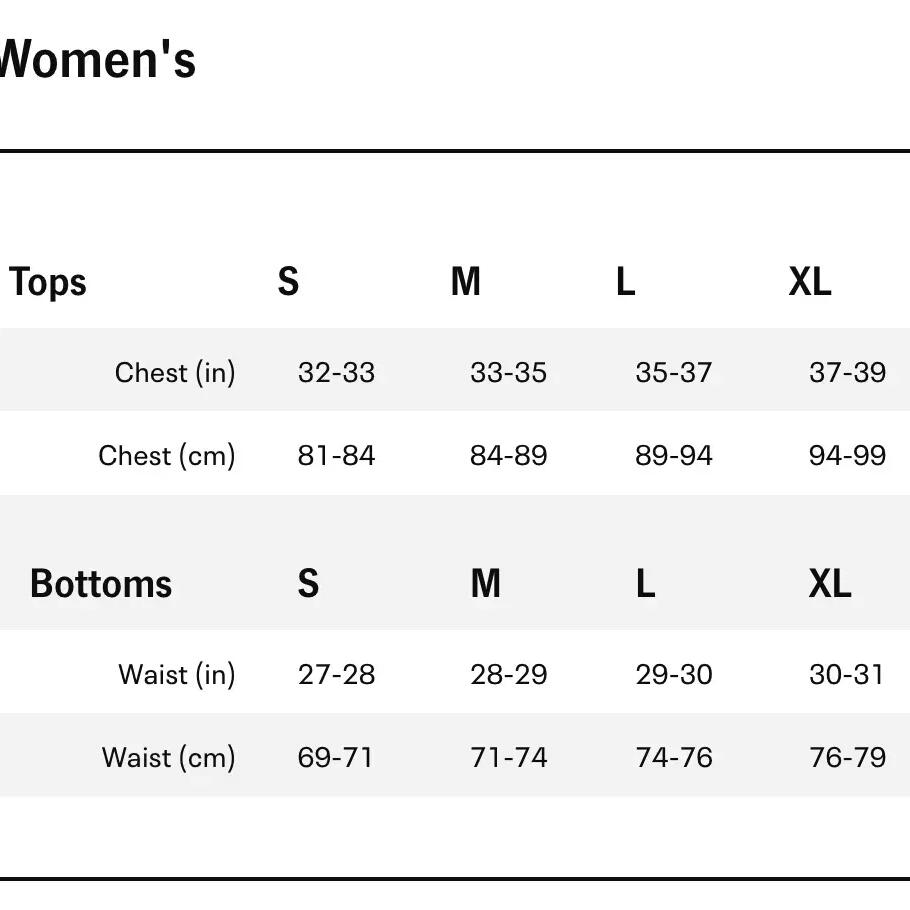Viewport: 910px width, 910px height.
Task: Click the S column header for Tops
Action: [x=288, y=283]
